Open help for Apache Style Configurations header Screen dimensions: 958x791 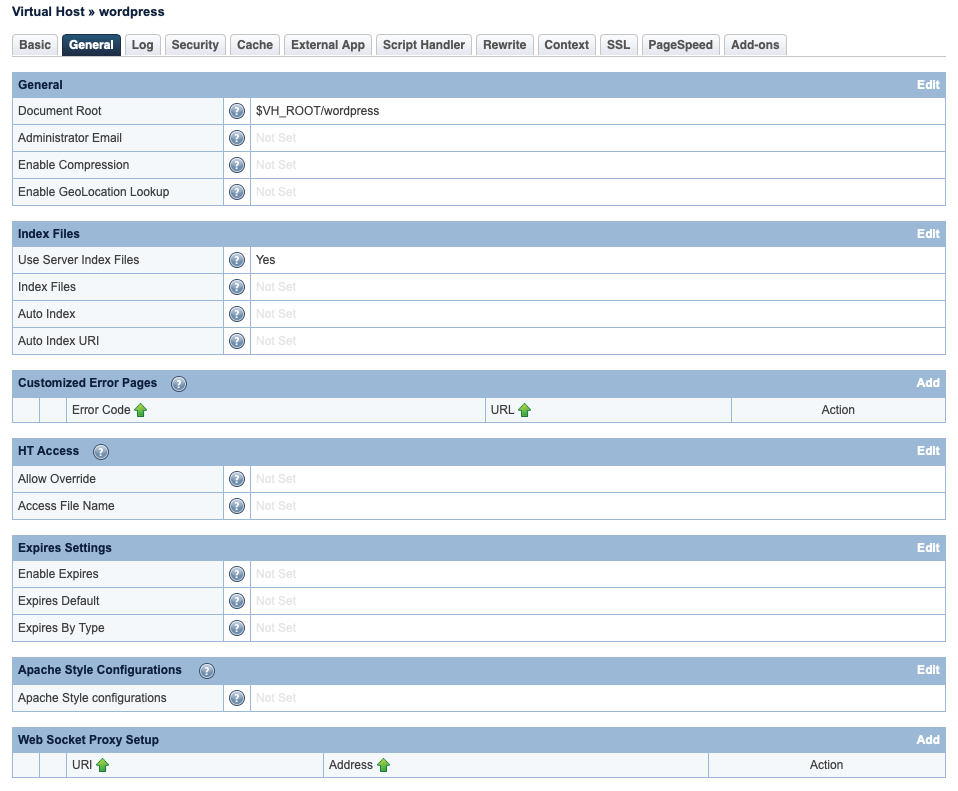click(x=207, y=671)
